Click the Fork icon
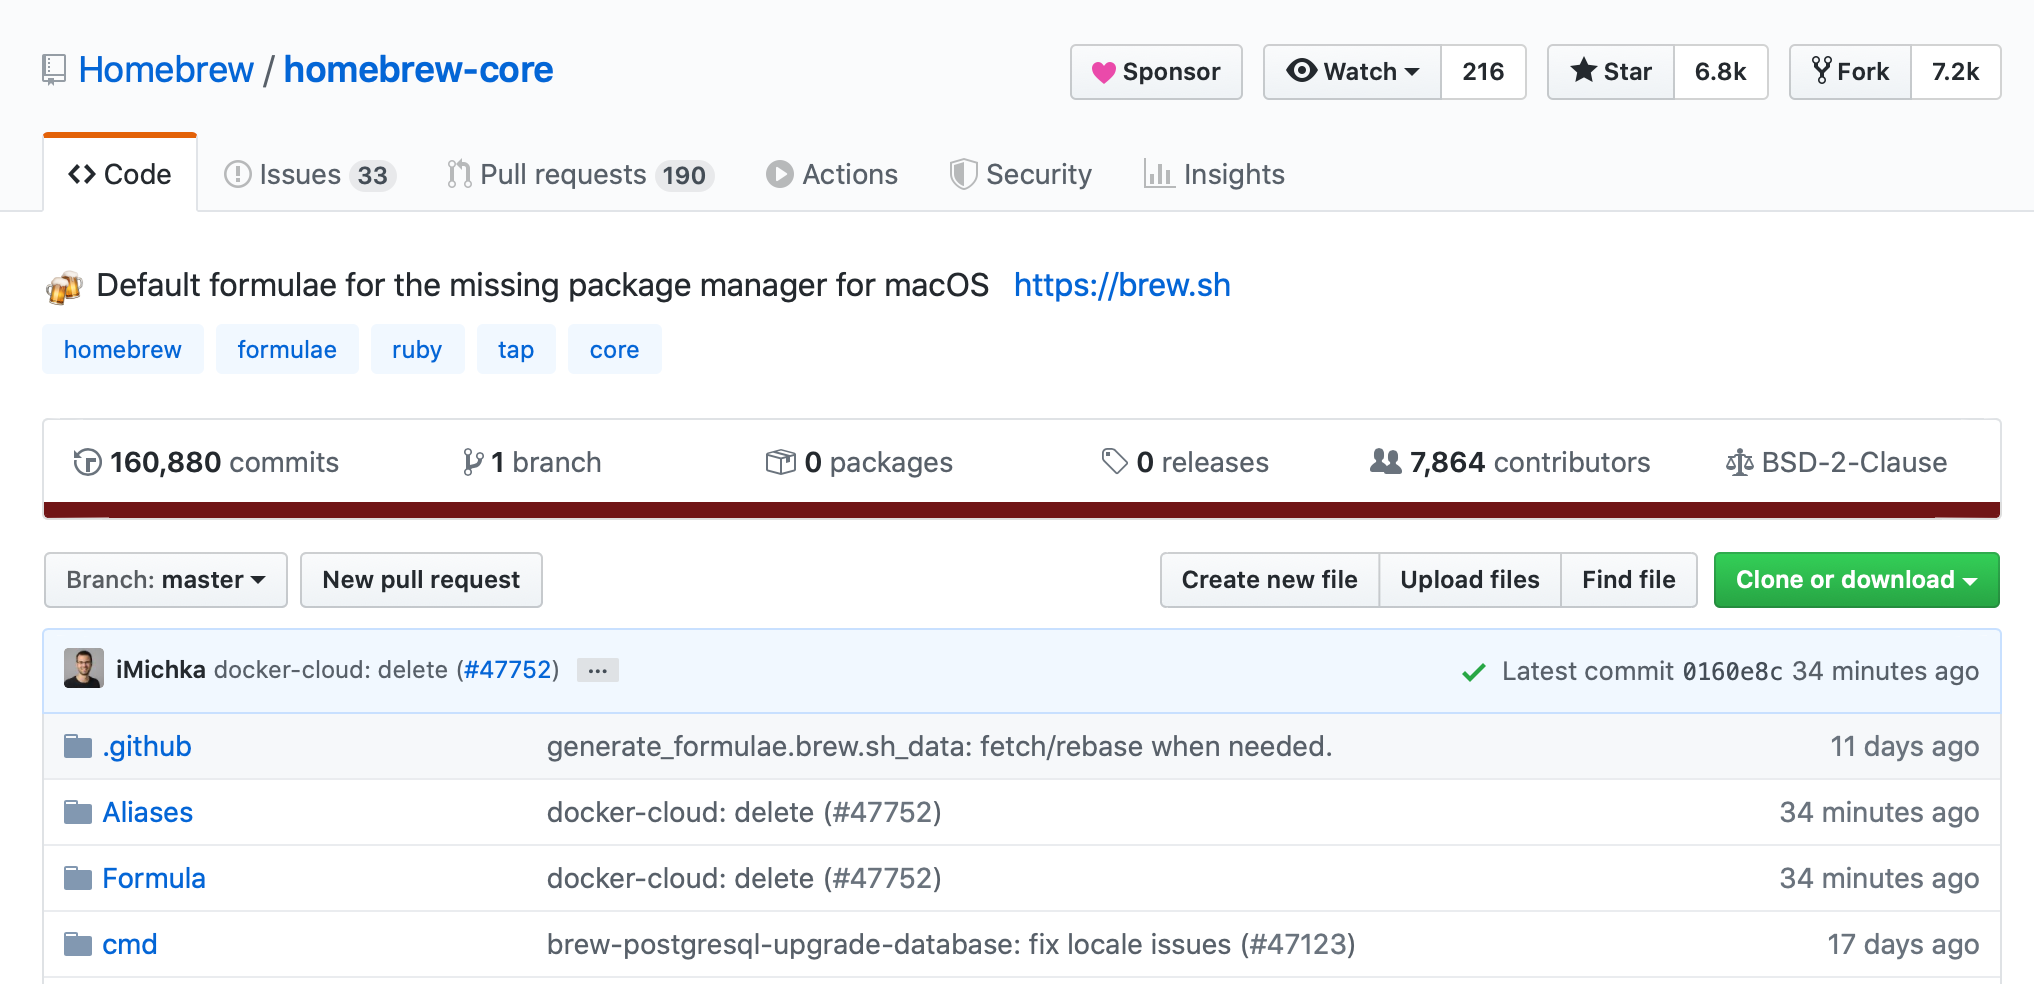 tap(1821, 71)
